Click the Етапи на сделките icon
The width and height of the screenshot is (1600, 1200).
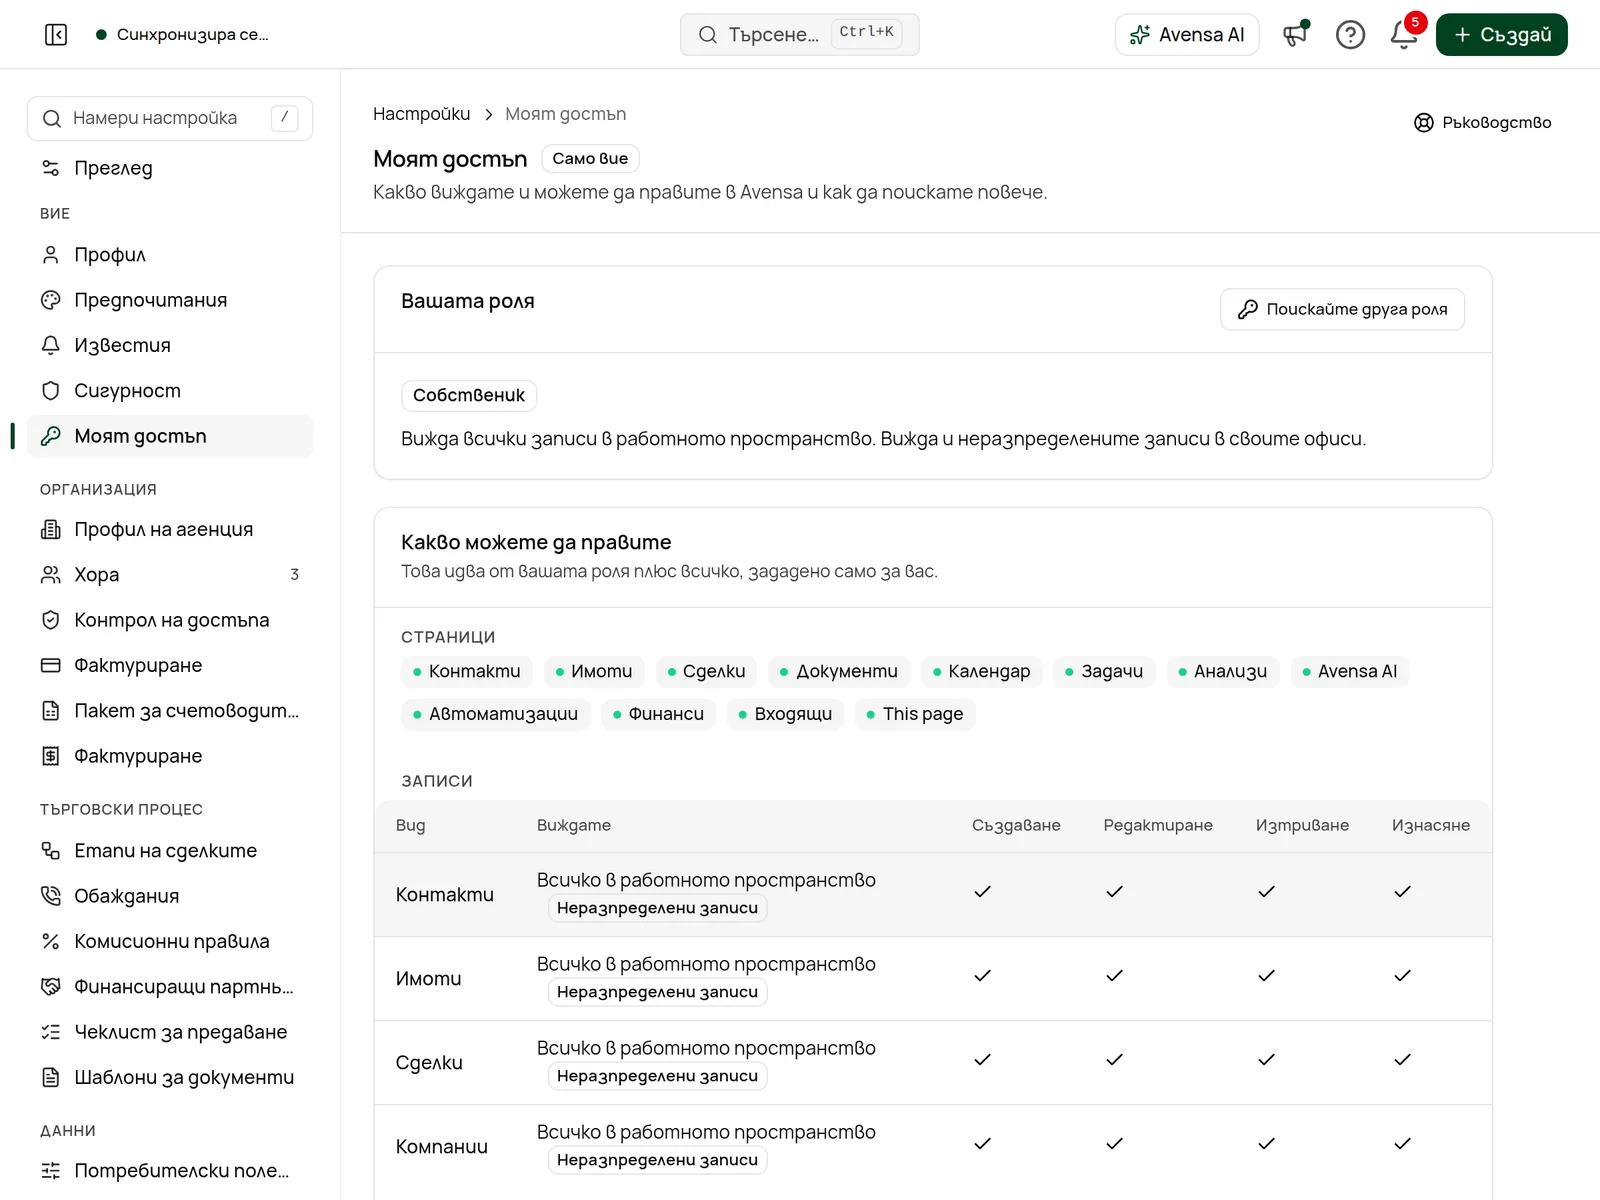click(51, 851)
